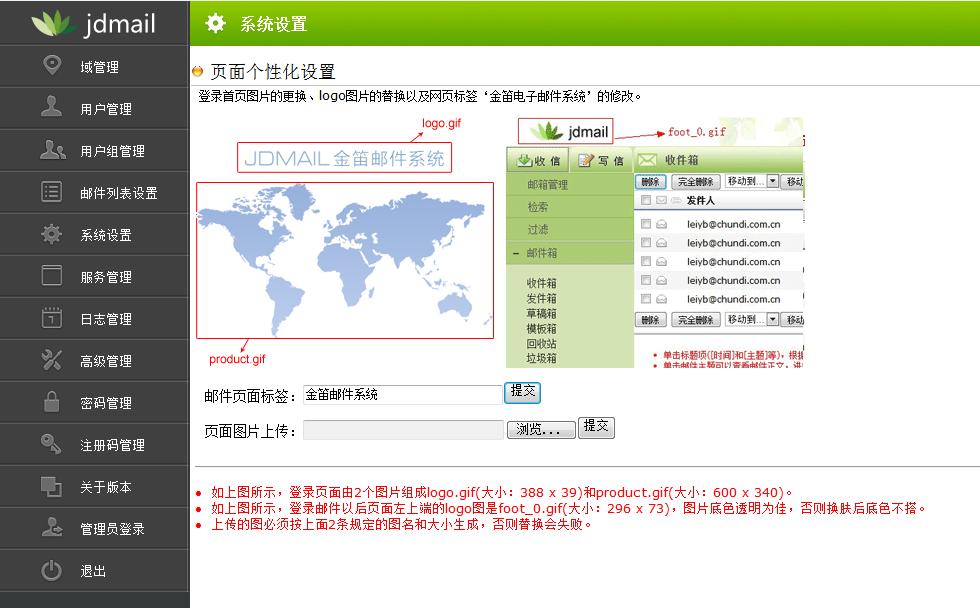
Task: Click the description starting 登录首页图片的更换
Action: [419, 96]
